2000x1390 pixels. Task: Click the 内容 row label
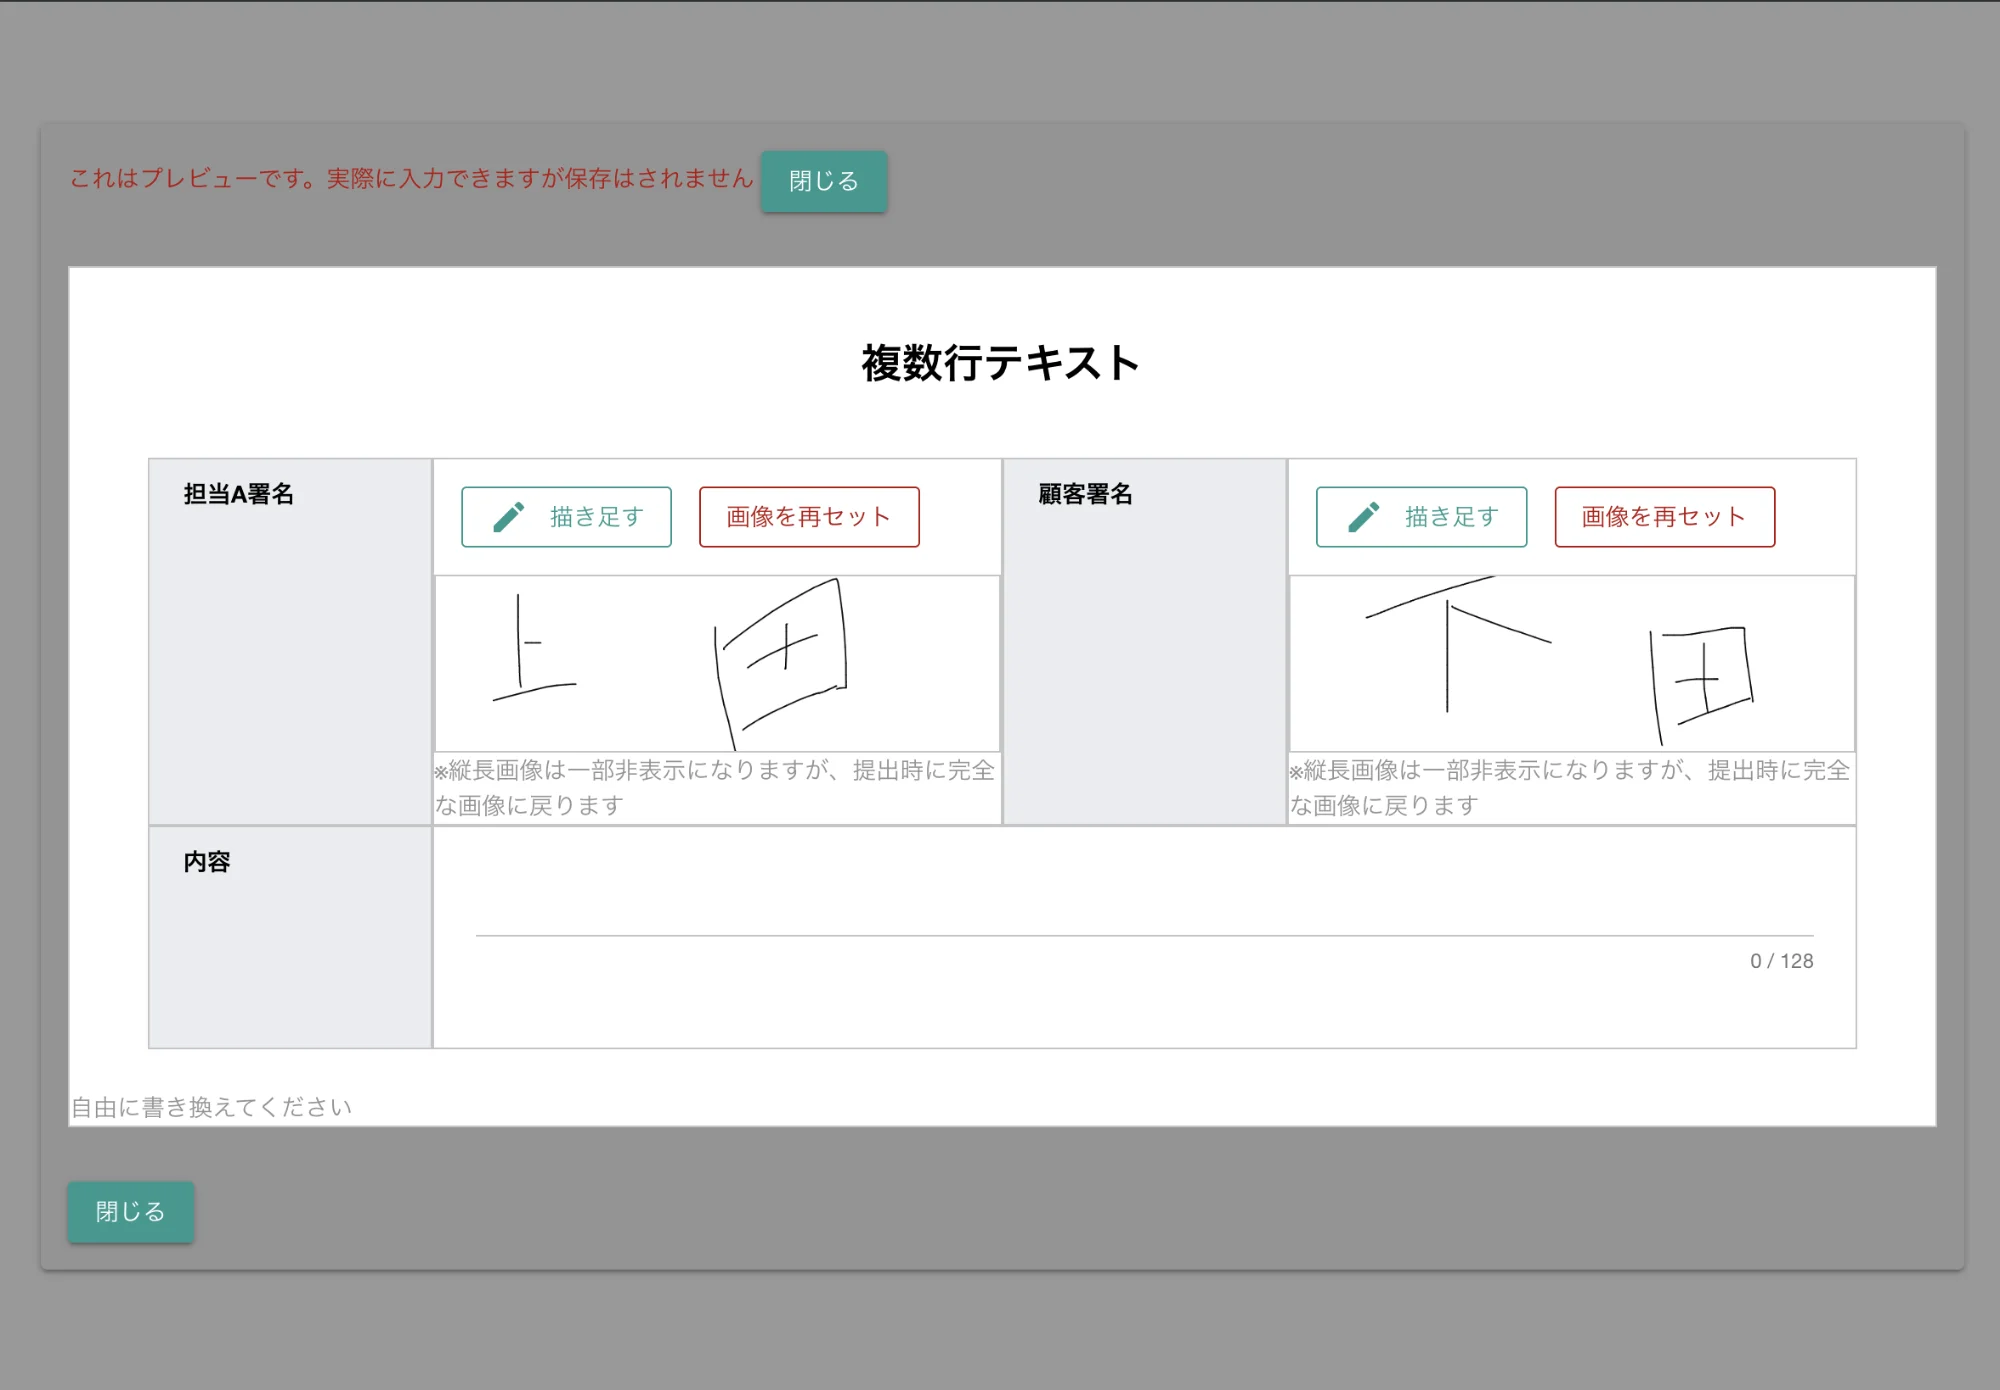pyautogui.click(x=208, y=862)
